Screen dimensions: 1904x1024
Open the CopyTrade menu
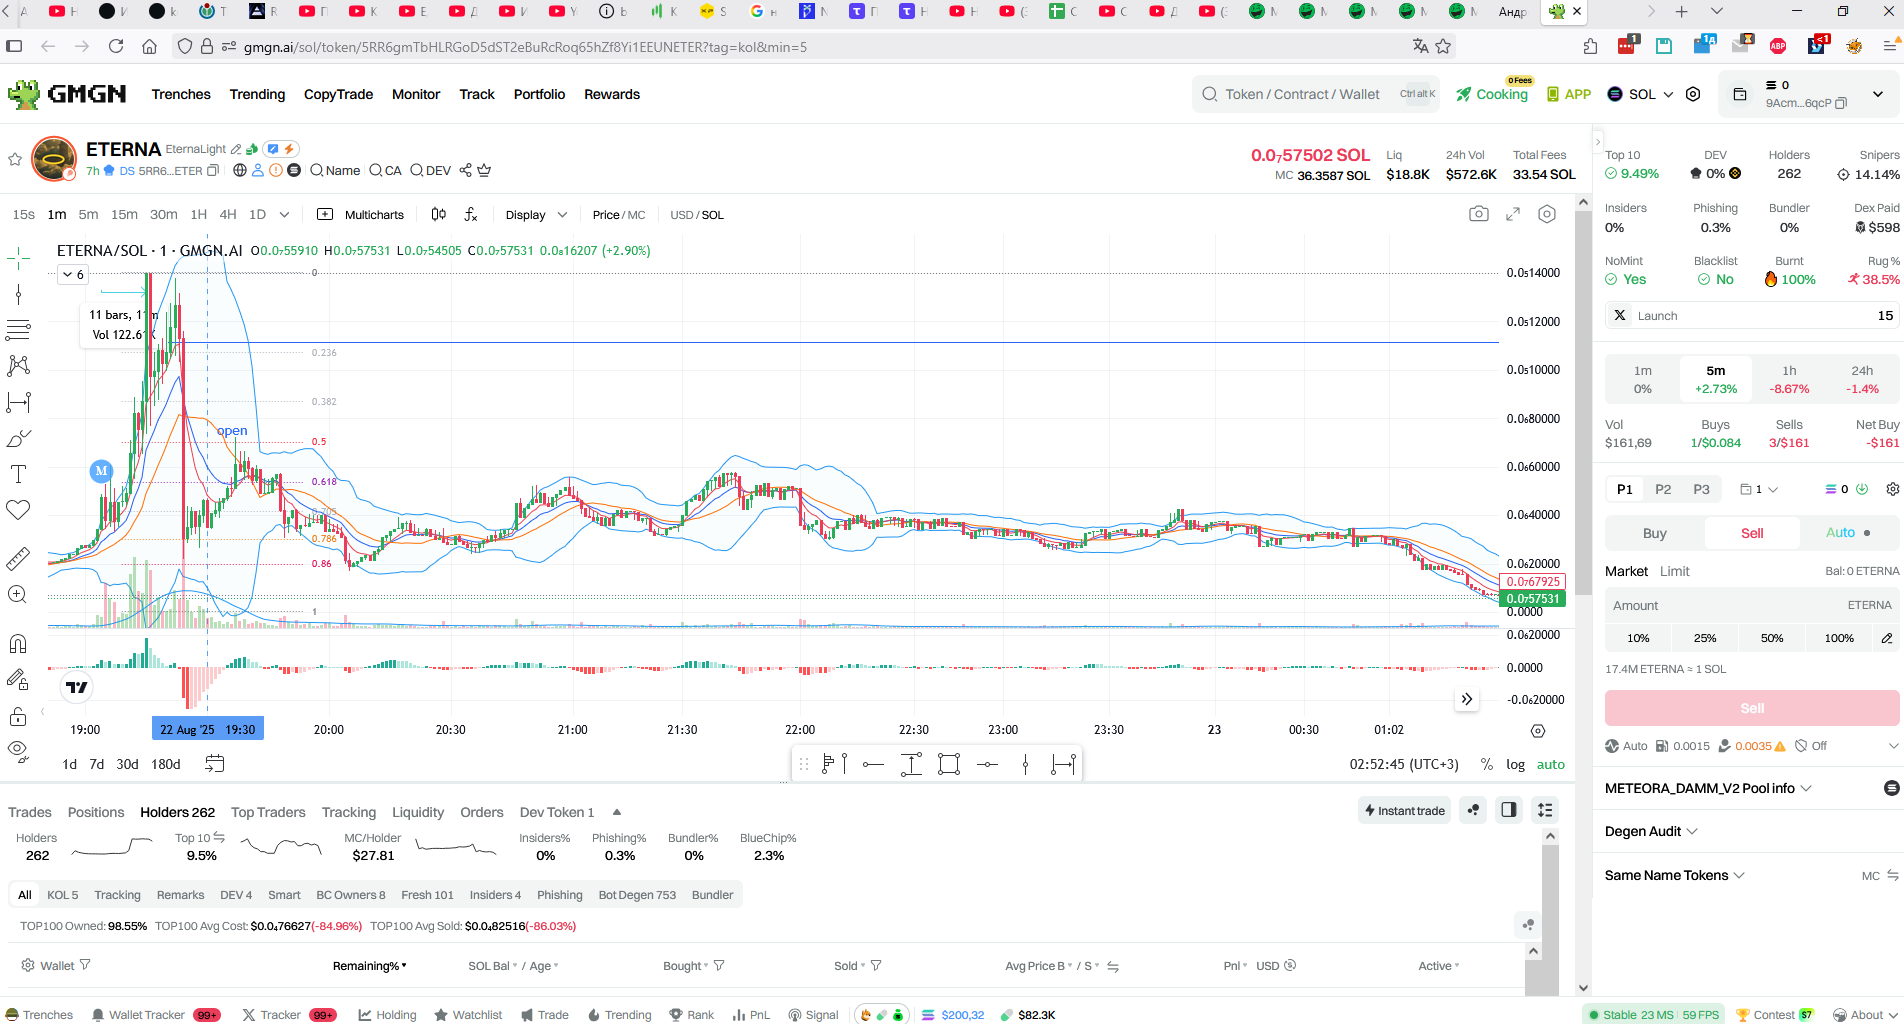(x=338, y=94)
